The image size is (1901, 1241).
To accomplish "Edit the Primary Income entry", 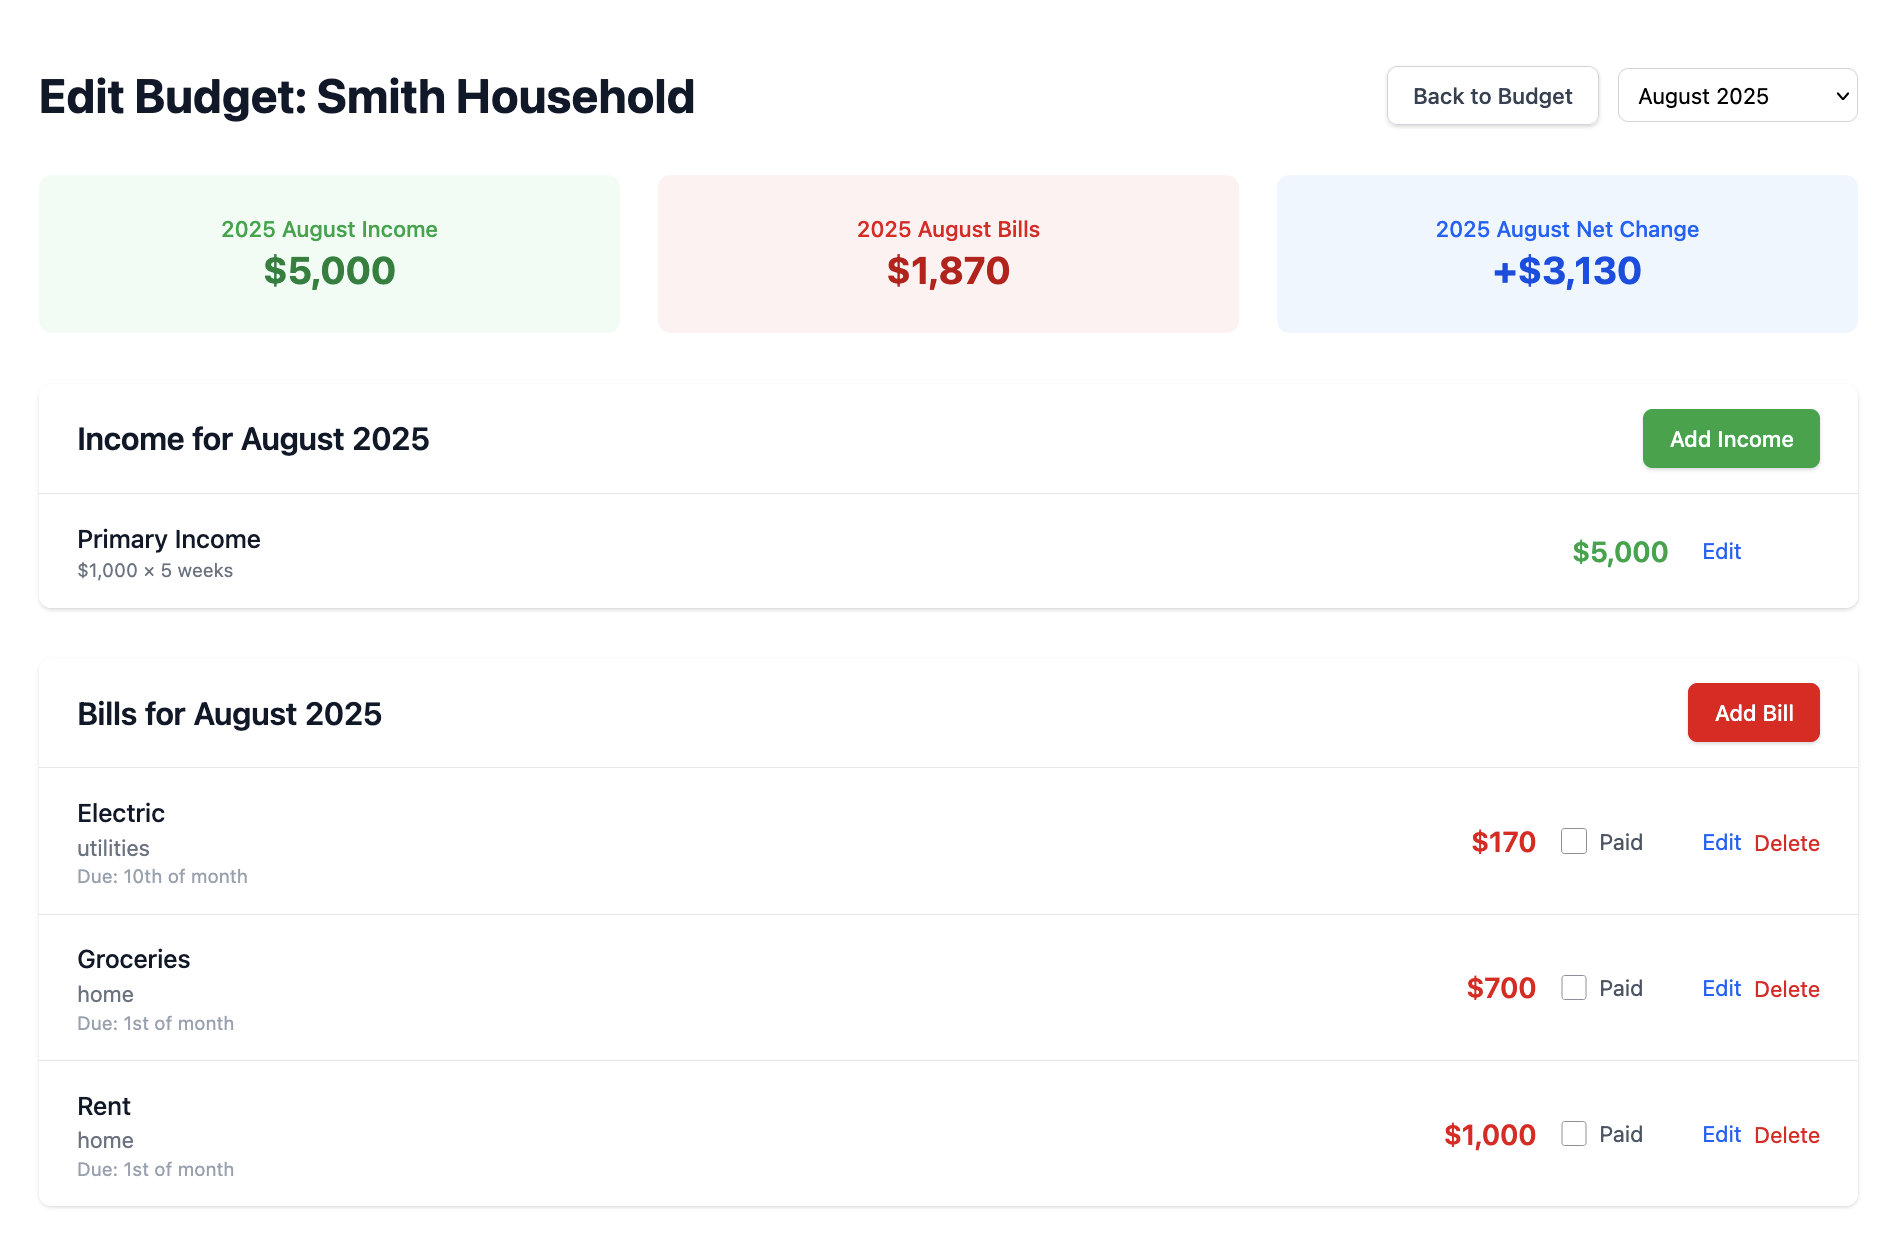I will pyautogui.click(x=1720, y=551).
